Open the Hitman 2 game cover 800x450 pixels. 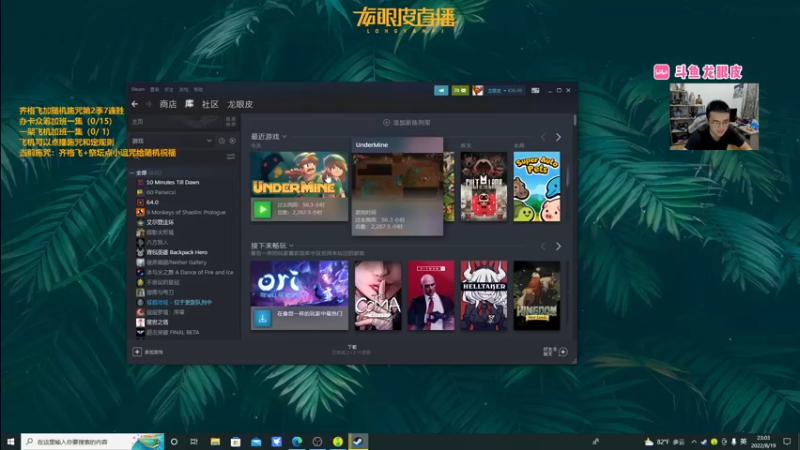pyautogui.click(x=431, y=295)
